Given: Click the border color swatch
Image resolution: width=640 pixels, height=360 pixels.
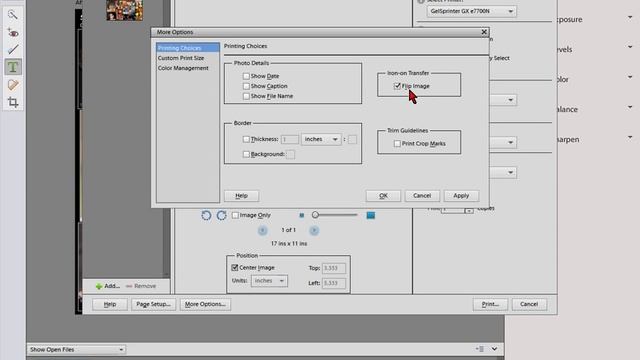Looking at the screenshot, I should pyautogui.click(x=352, y=140).
